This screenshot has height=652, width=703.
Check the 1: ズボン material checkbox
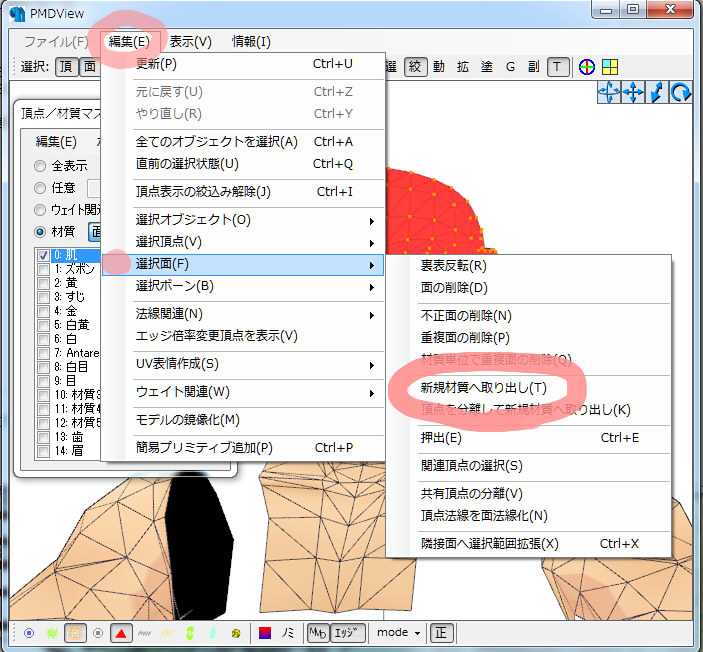point(43,269)
